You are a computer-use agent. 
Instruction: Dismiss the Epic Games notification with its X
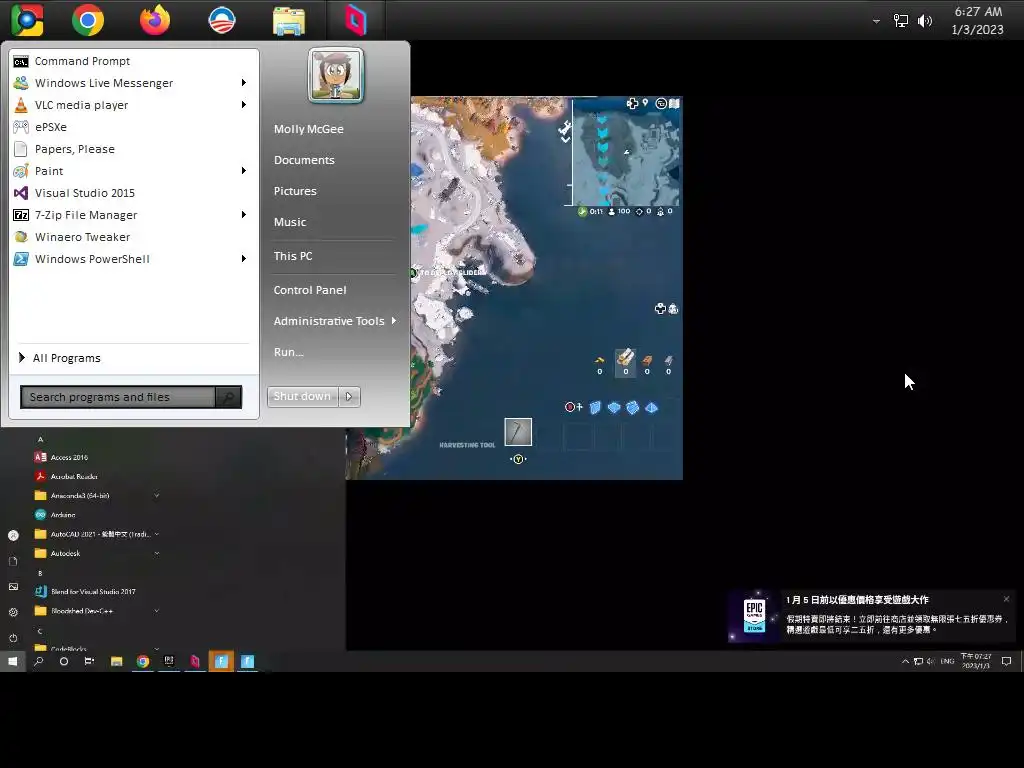(1006, 599)
